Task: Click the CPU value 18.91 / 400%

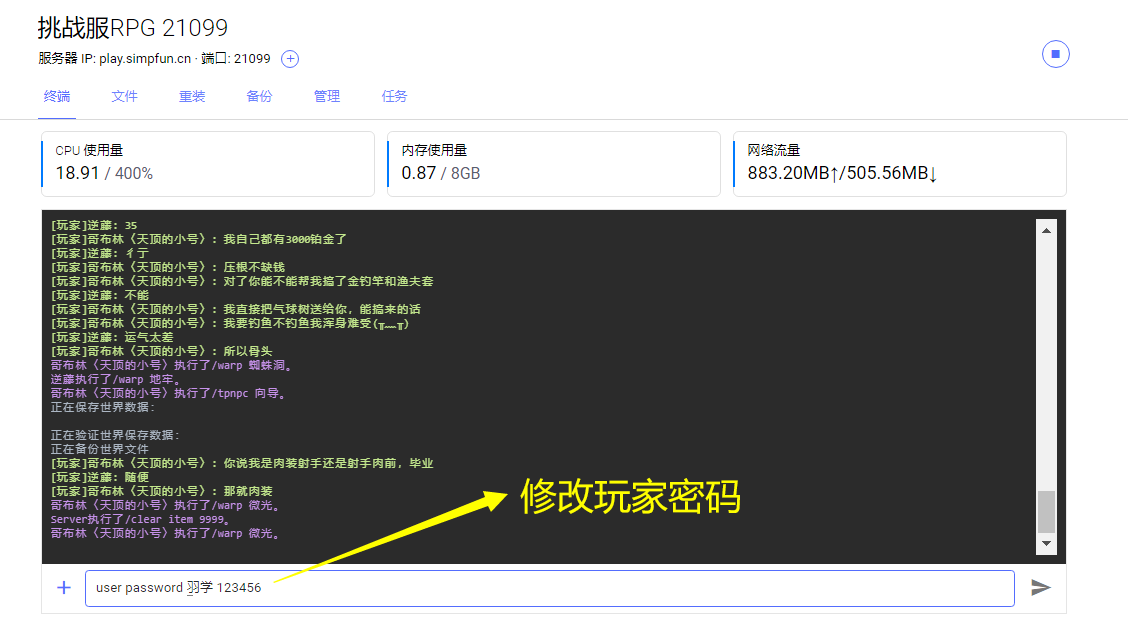Action: 104,173
